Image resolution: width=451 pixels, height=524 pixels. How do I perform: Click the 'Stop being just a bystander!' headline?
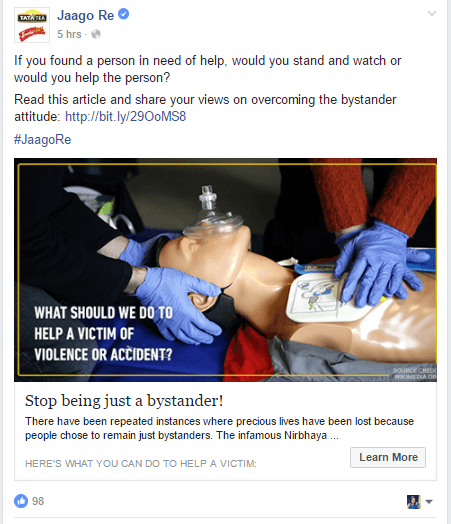[x=124, y=401]
